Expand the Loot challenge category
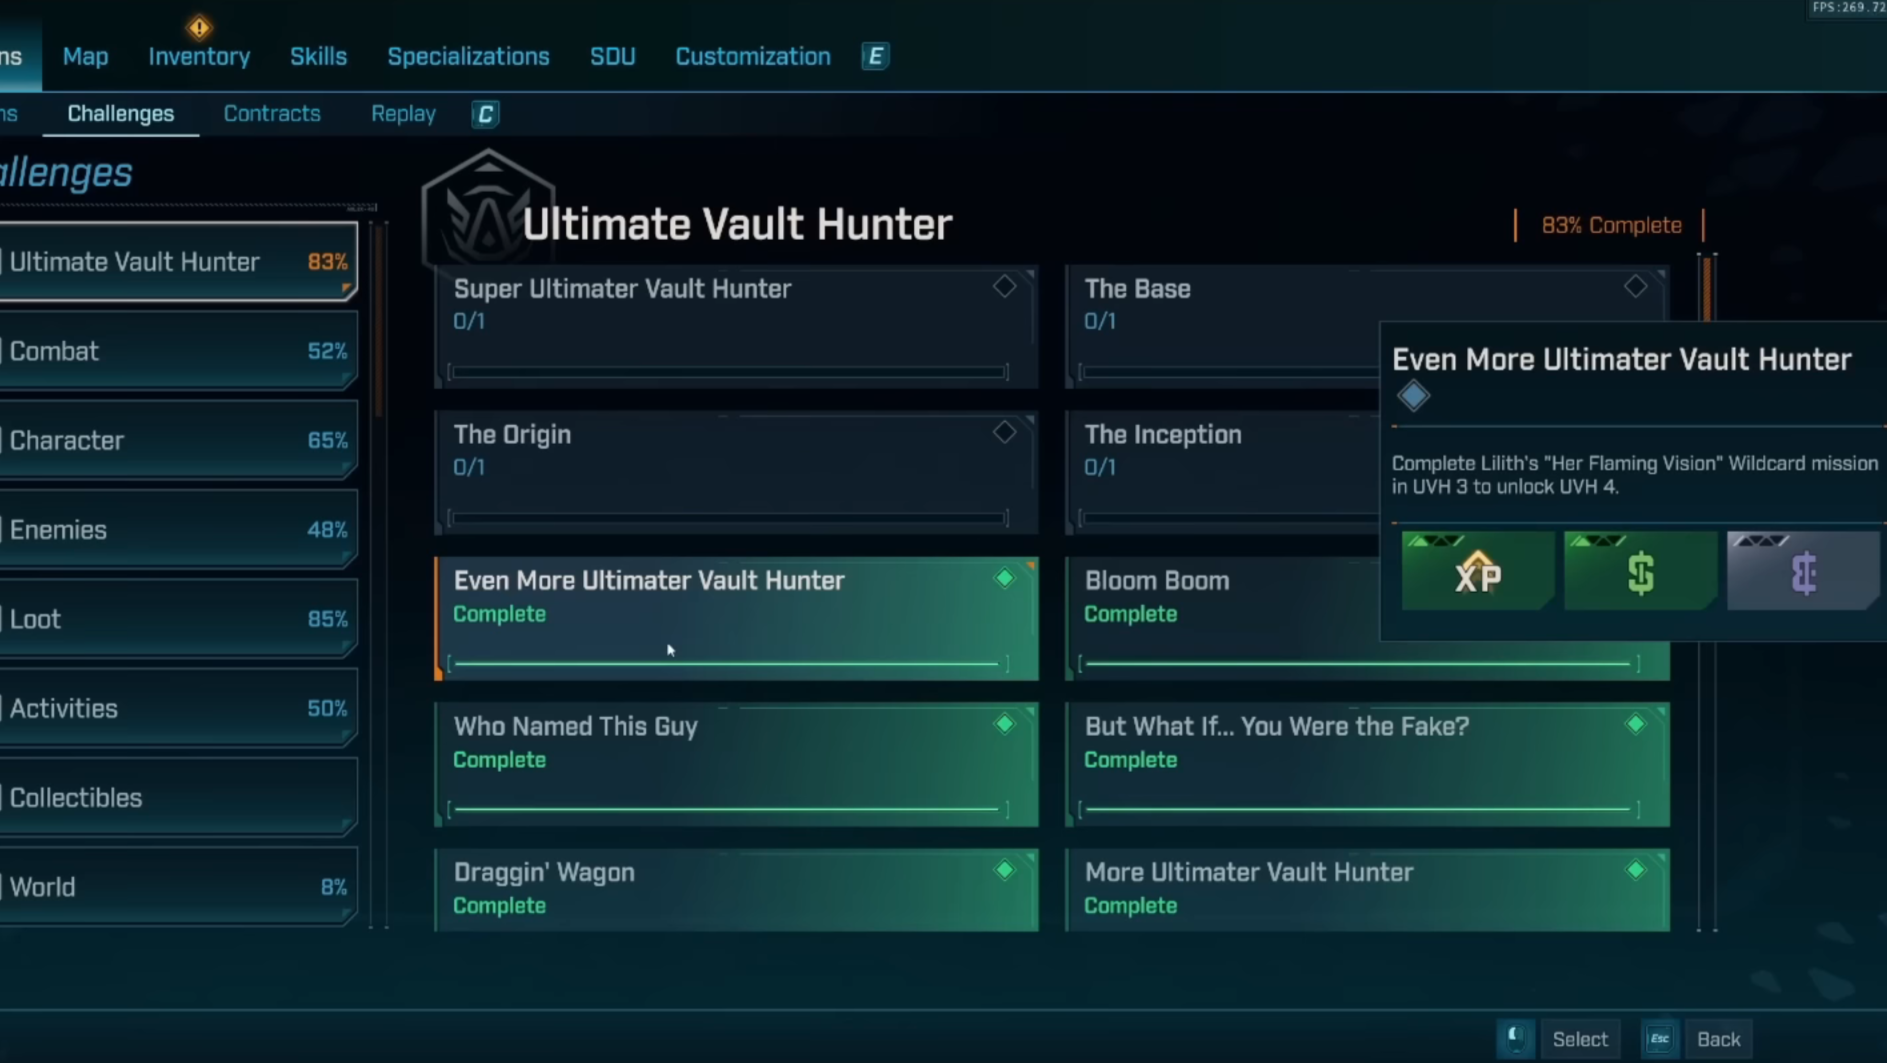 point(178,619)
